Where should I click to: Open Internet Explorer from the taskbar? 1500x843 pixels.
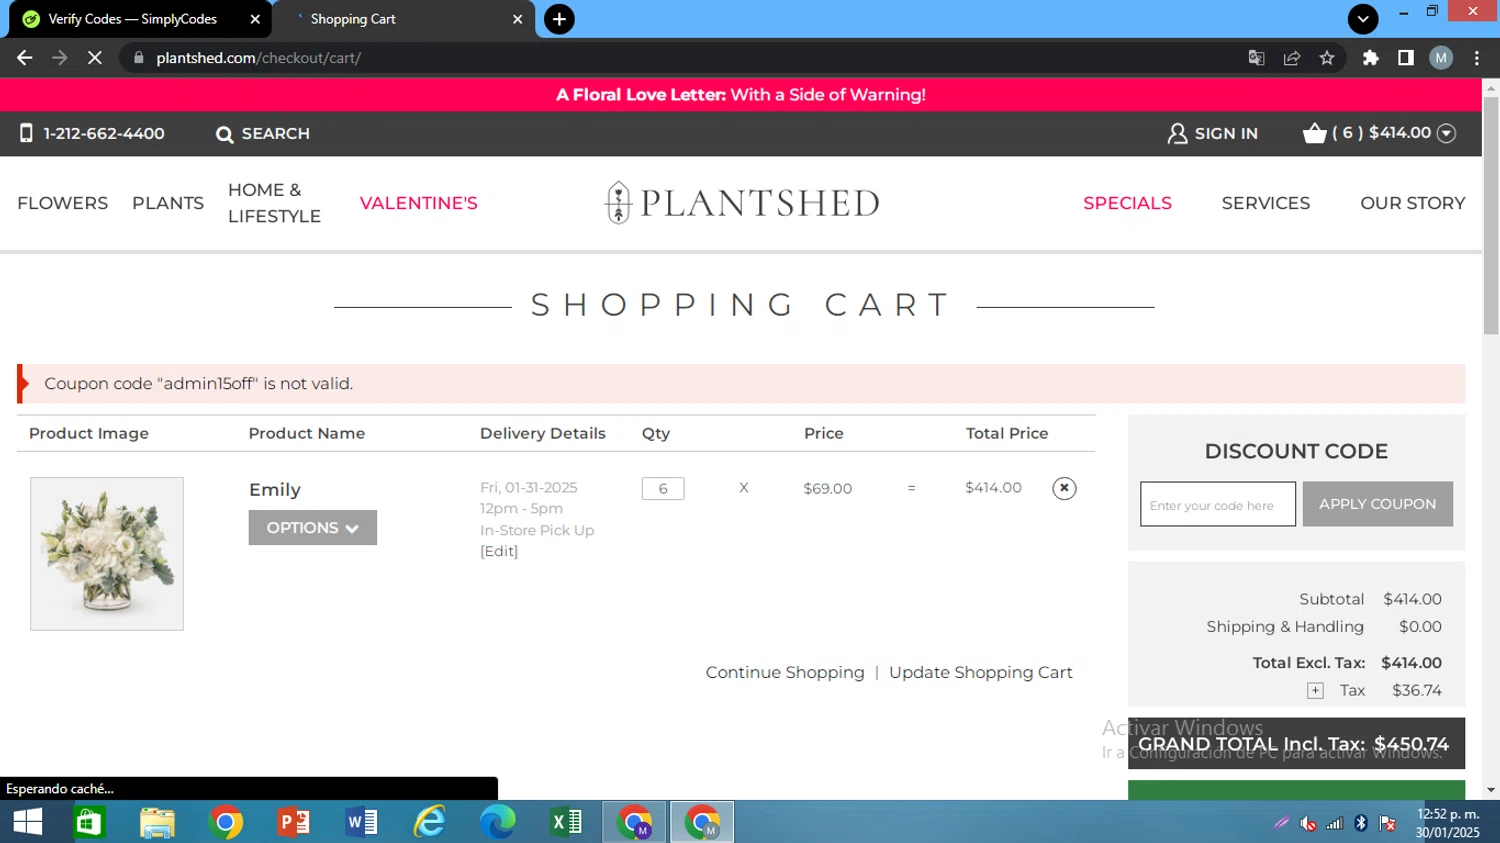(429, 822)
